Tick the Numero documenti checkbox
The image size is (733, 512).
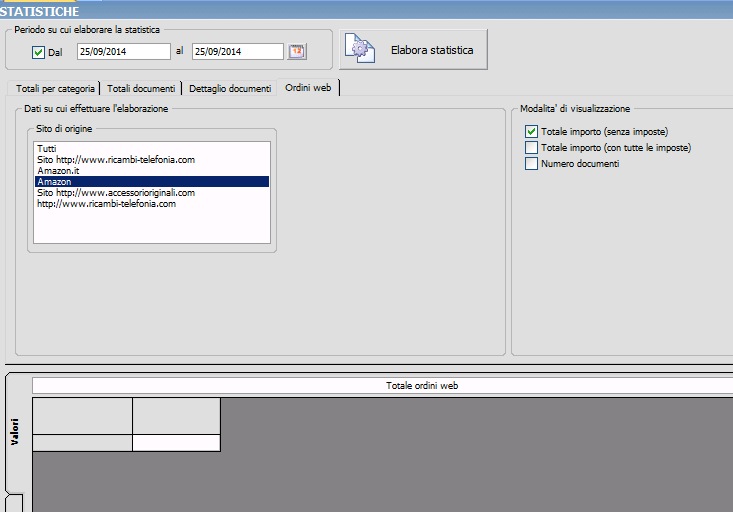pos(531,163)
